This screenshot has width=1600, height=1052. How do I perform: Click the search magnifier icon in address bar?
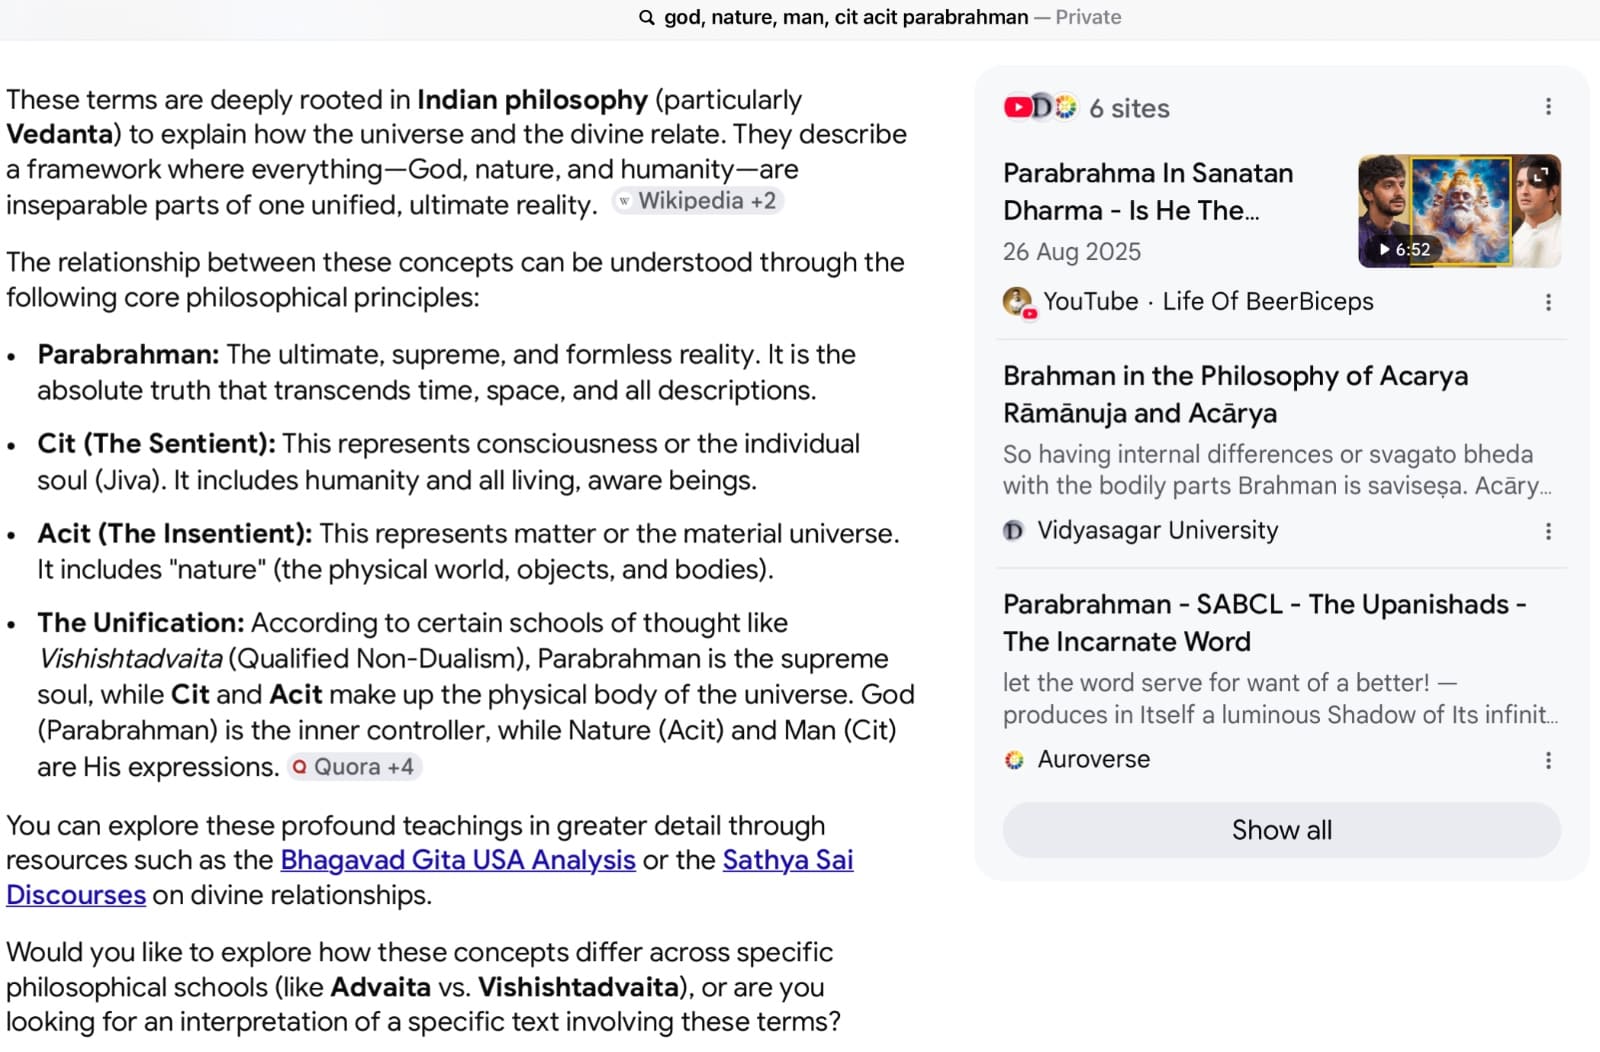click(x=647, y=18)
